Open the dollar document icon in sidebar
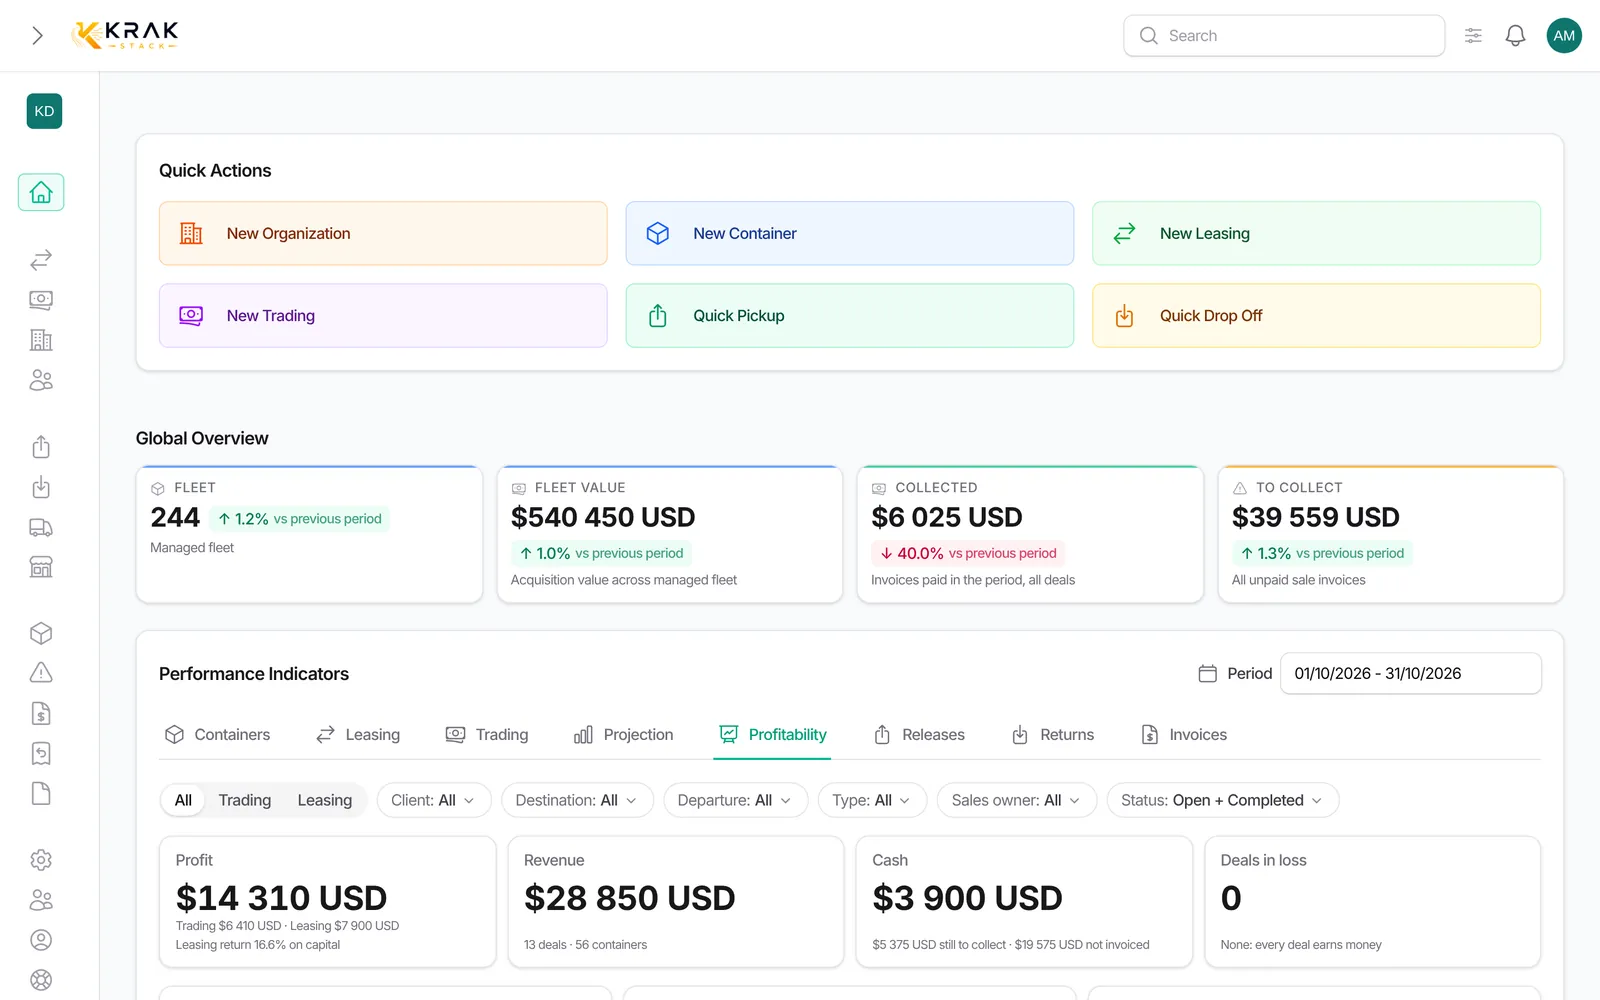Screen dimensions: 1600x1000 [41, 713]
